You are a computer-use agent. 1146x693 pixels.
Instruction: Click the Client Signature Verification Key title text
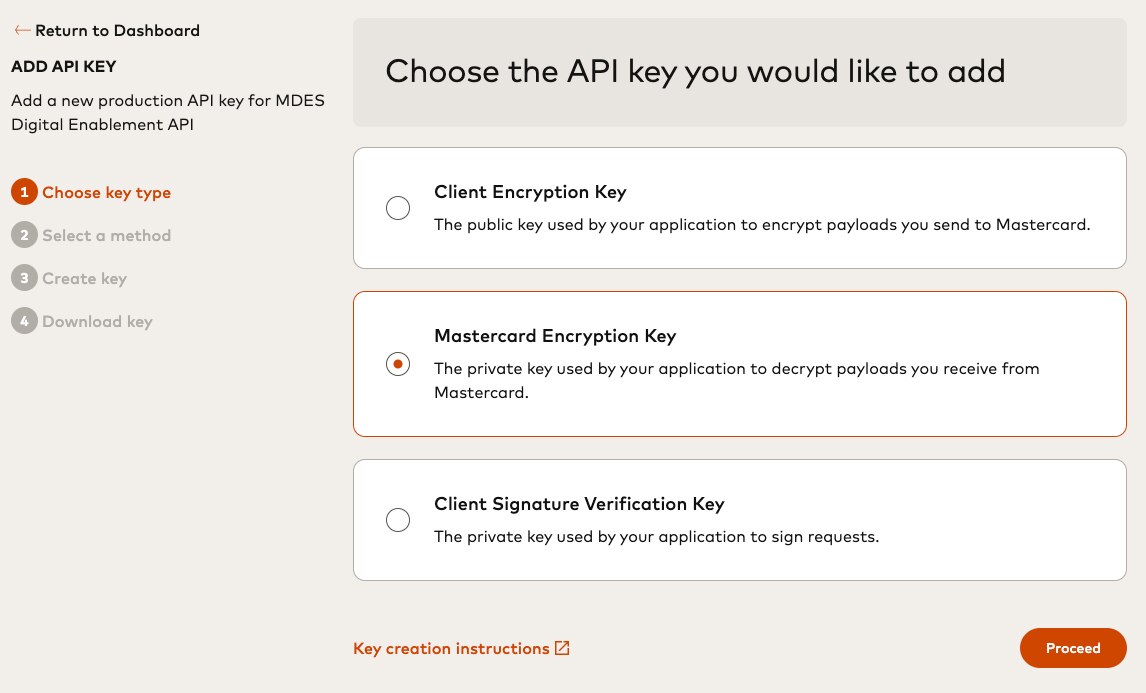click(579, 504)
